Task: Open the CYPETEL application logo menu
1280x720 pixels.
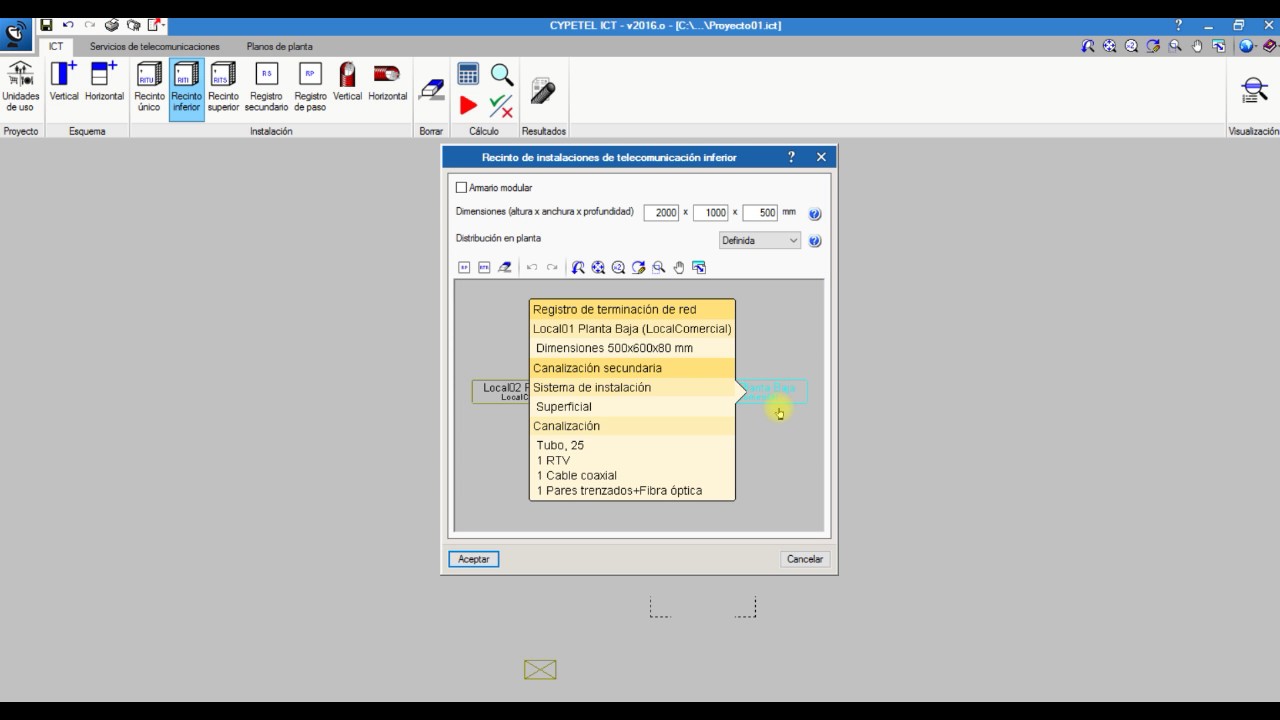Action: pyautogui.click(x=15, y=35)
